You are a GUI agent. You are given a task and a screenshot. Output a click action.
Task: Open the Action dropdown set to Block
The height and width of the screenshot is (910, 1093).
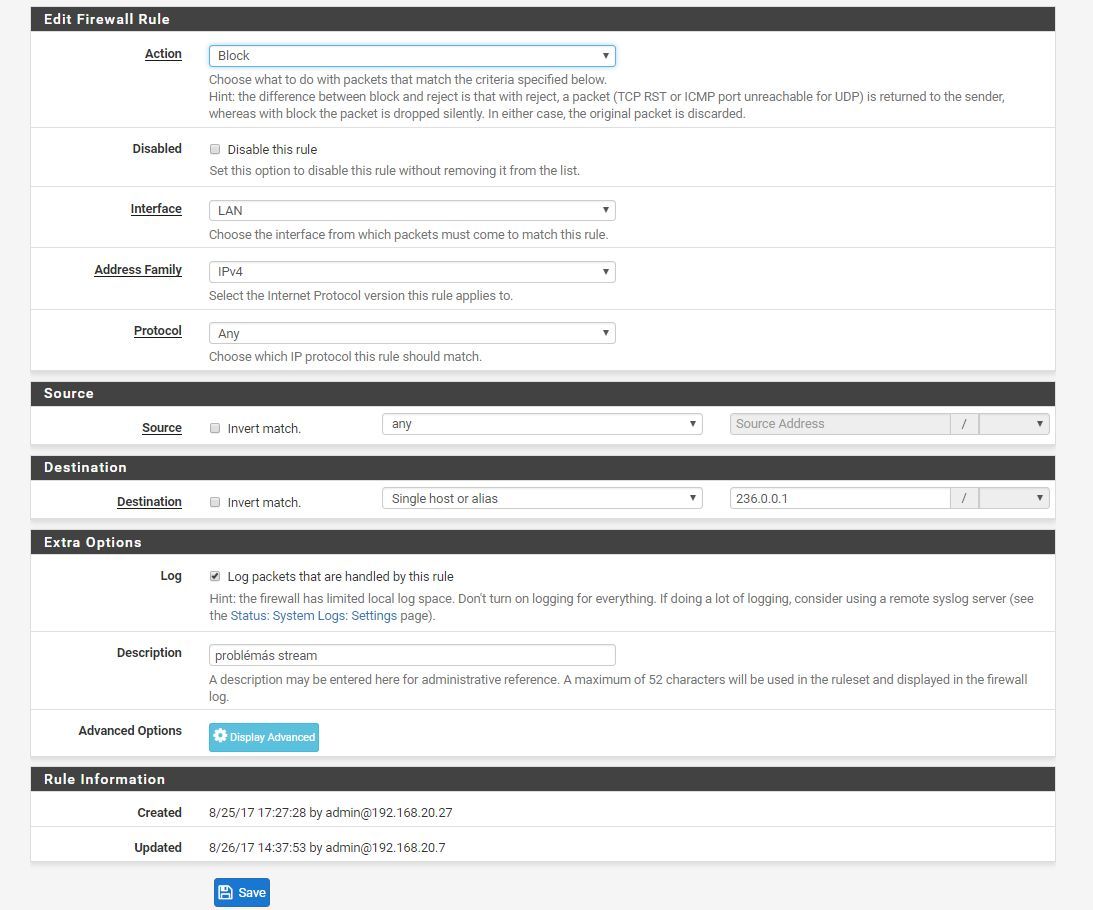click(x=412, y=56)
